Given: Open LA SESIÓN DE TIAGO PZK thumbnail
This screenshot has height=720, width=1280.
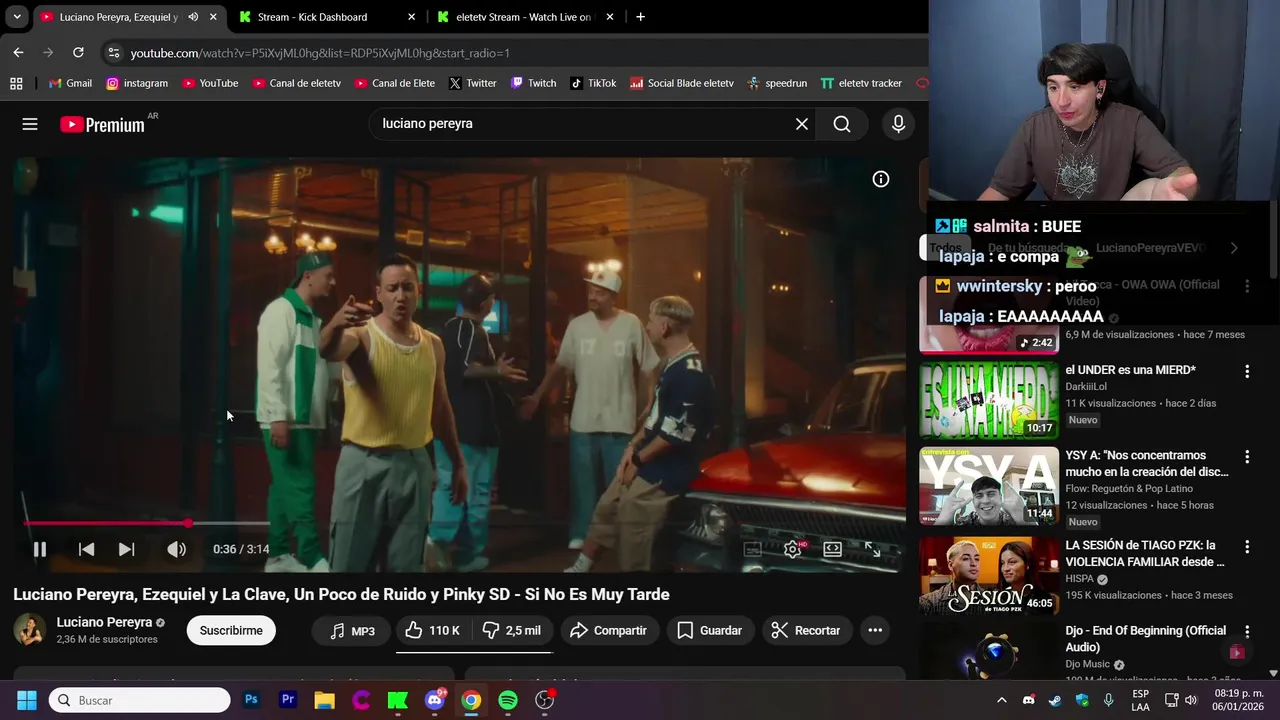Looking at the screenshot, I should 989,575.
